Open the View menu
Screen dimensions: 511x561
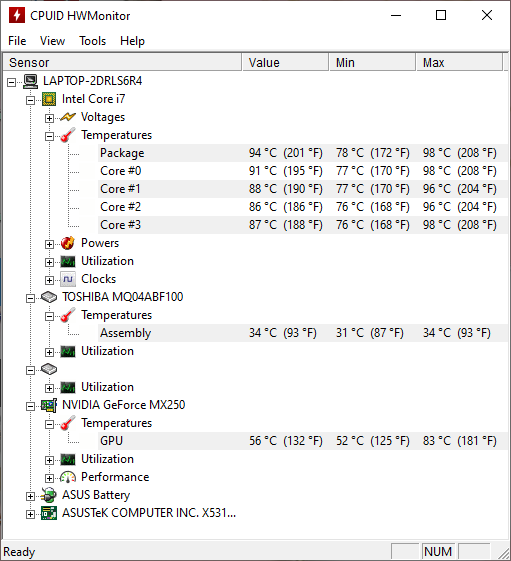pyautogui.click(x=52, y=41)
